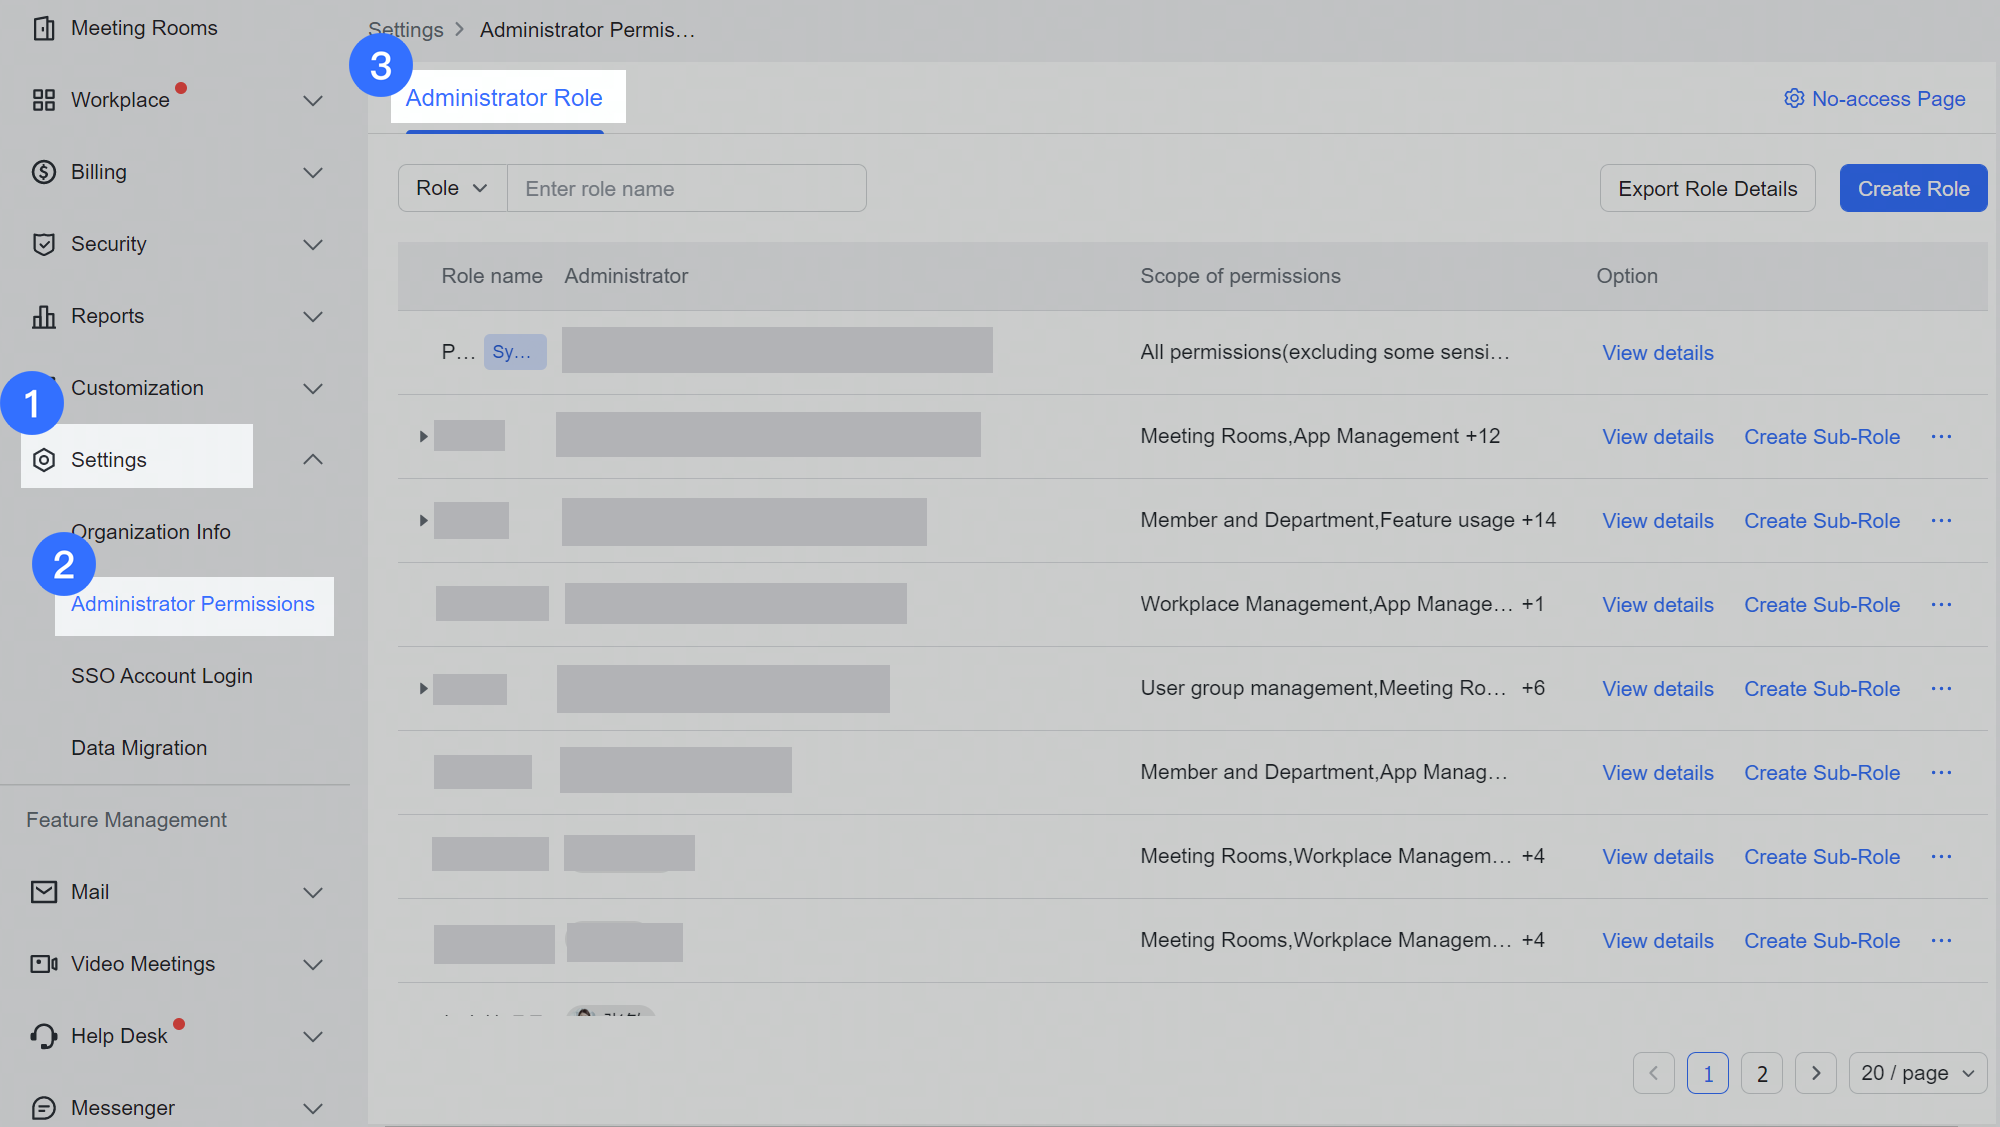The height and width of the screenshot is (1127, 2000).
Task: Click the Settings gear icon
Action: (x=43, y=459)
